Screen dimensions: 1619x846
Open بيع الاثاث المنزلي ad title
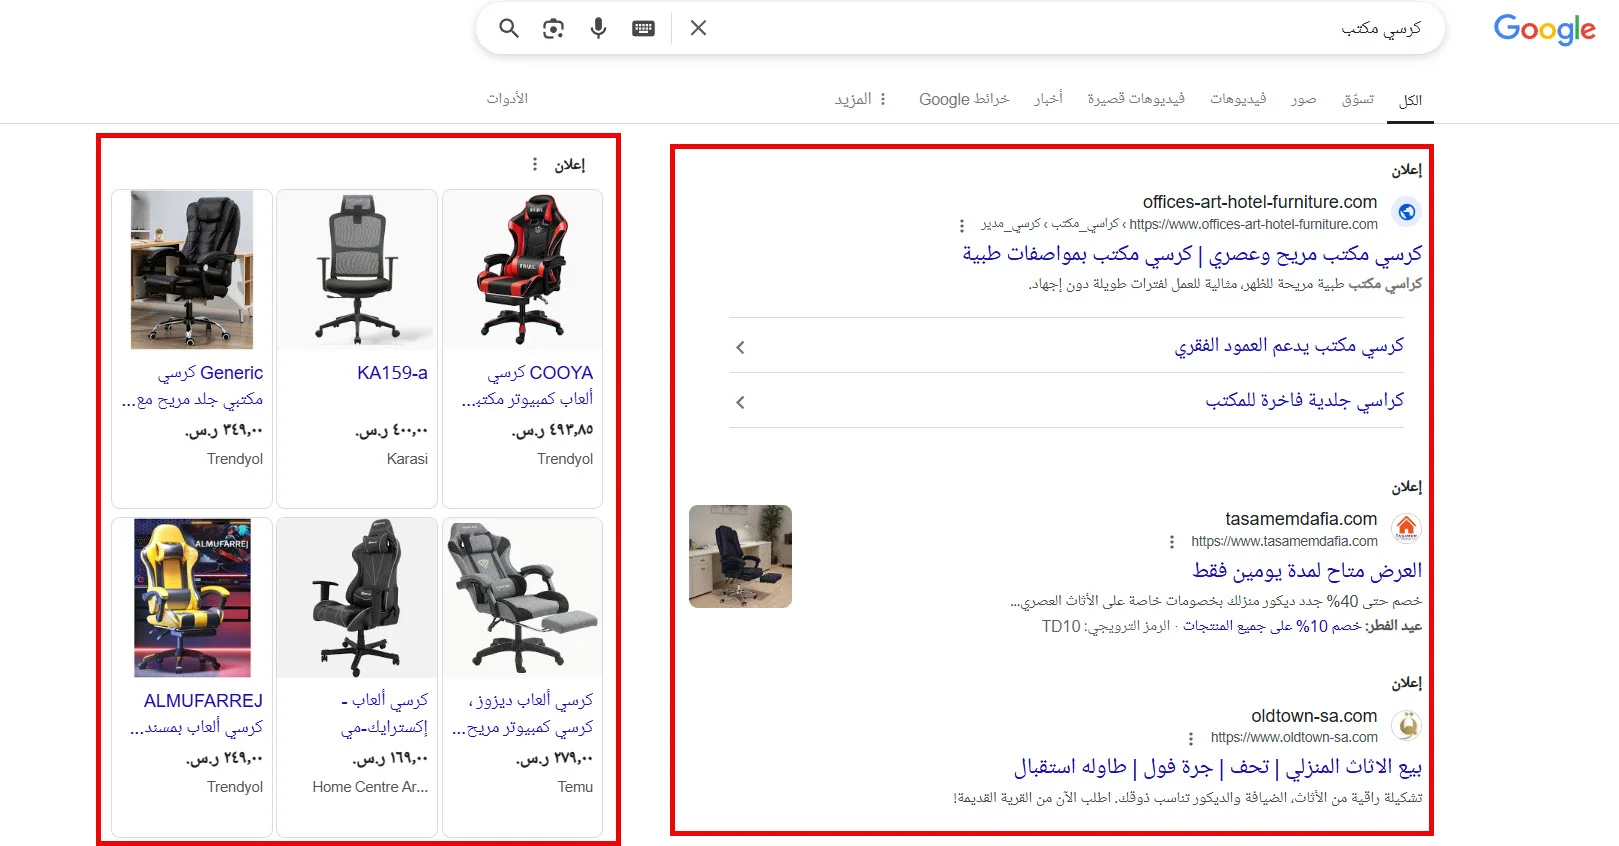pos(1218,767)
